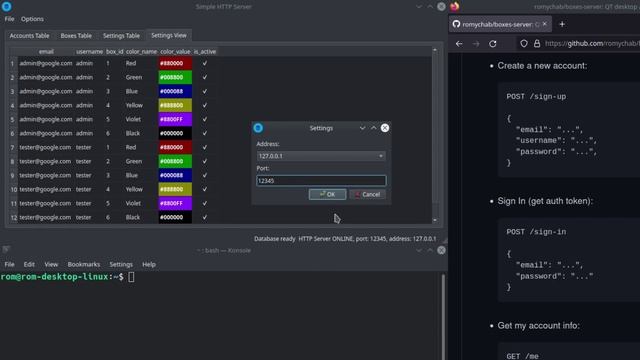640x360 pixels.
Task: Click the box_id column header
Action: pos(115,51)
